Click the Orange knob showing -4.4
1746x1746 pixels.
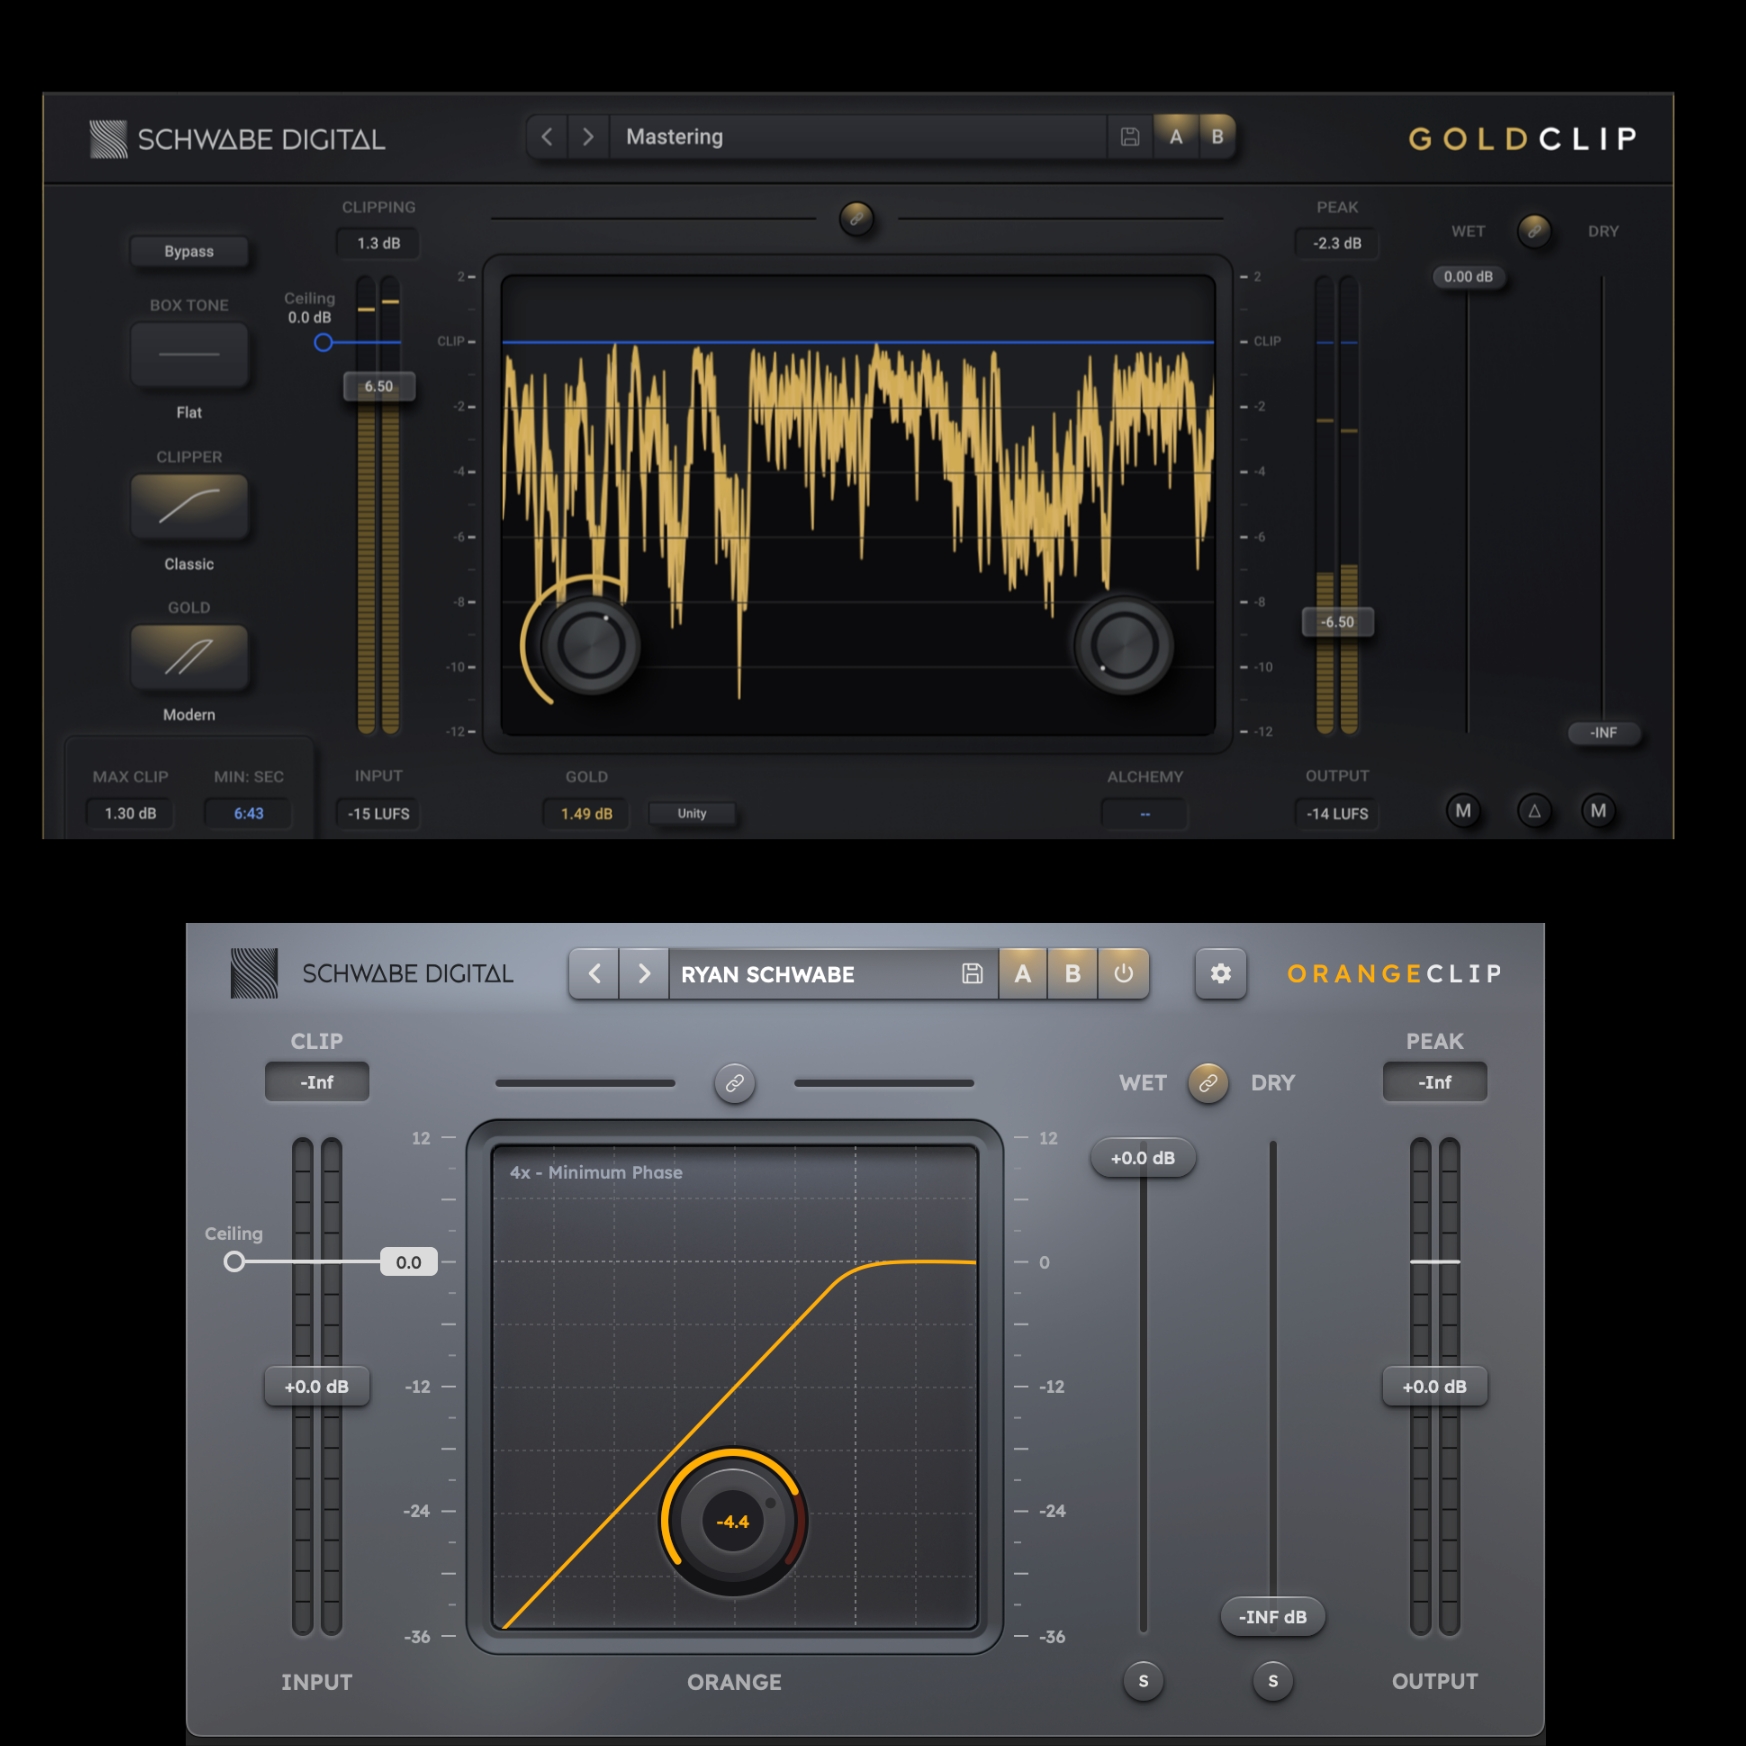[733, 1522]
